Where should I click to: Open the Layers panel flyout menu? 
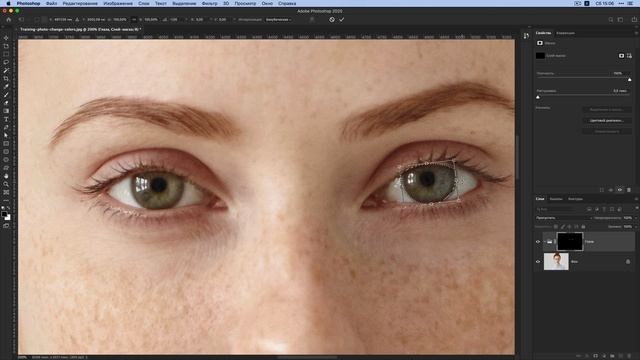point(636,199)
